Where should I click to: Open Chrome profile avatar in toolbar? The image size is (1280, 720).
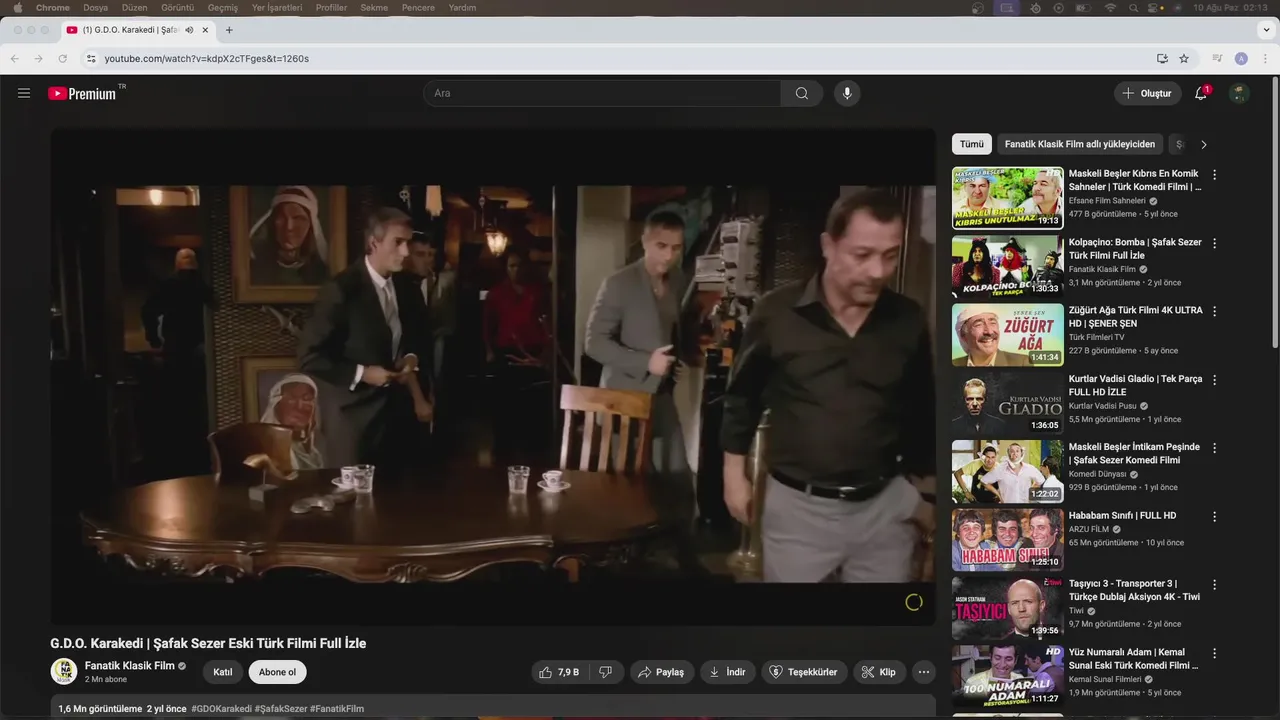coord(1241,59)
